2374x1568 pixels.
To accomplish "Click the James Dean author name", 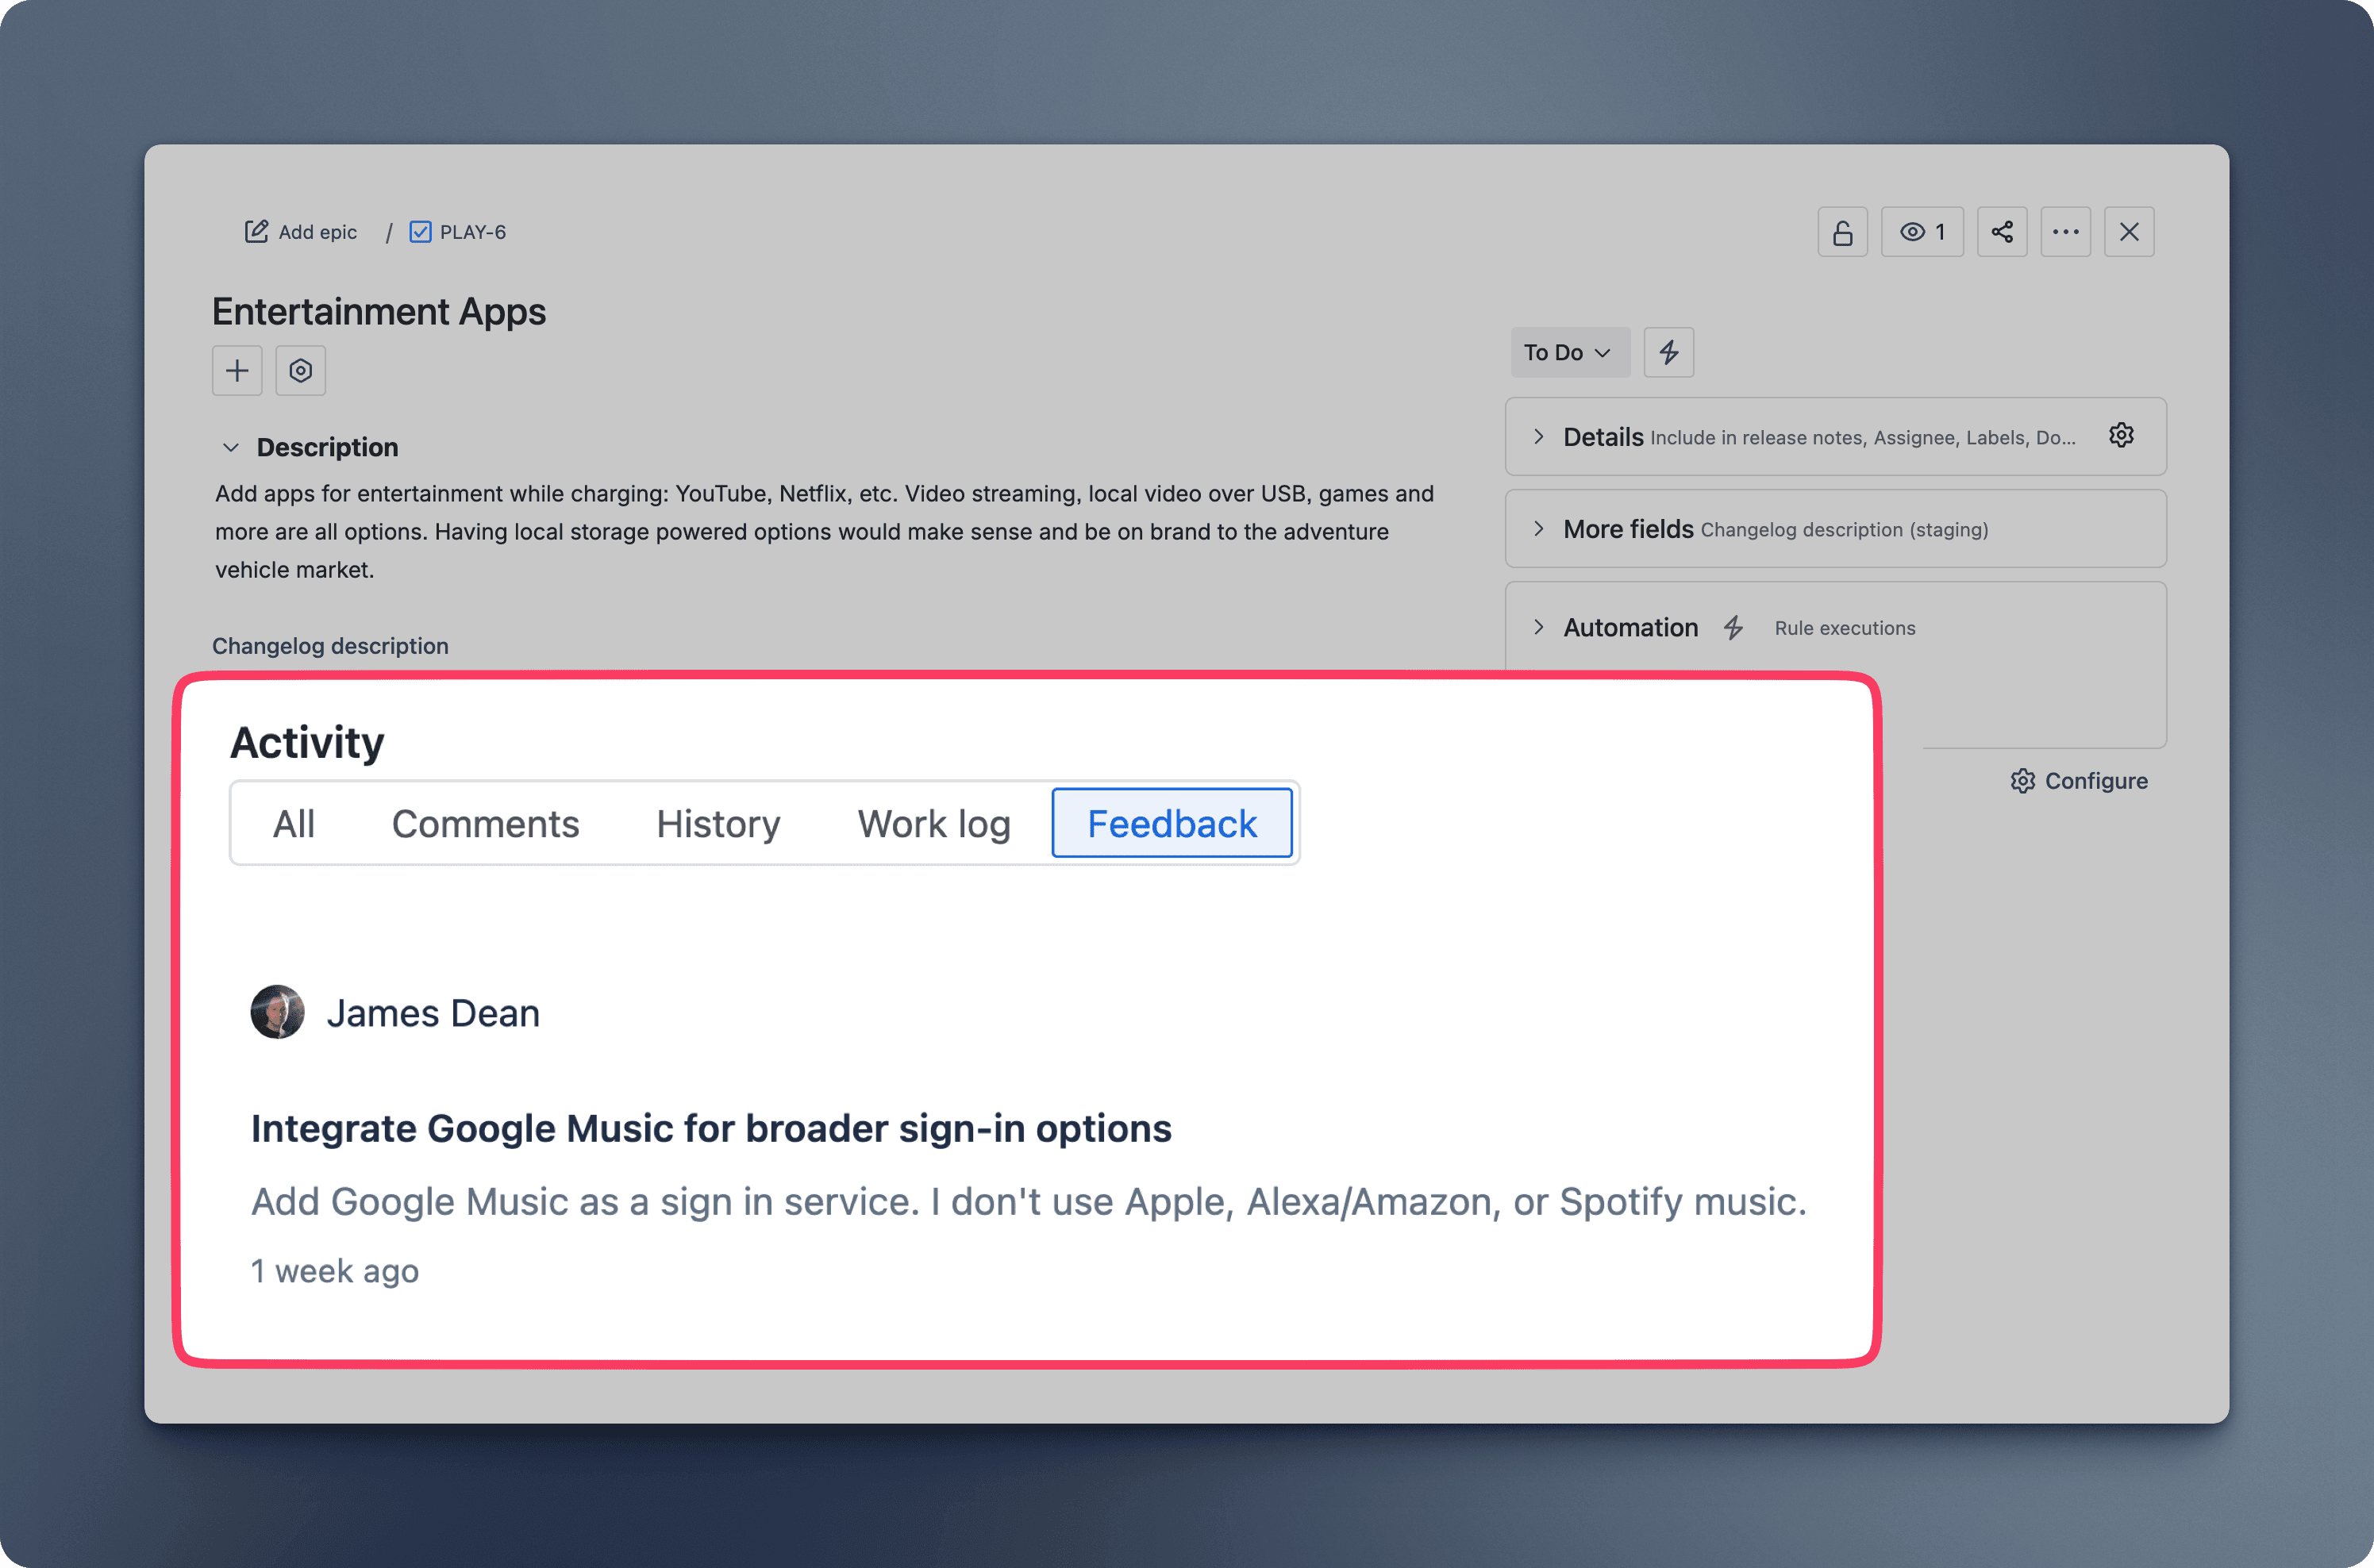I will tap(433, 1013).
